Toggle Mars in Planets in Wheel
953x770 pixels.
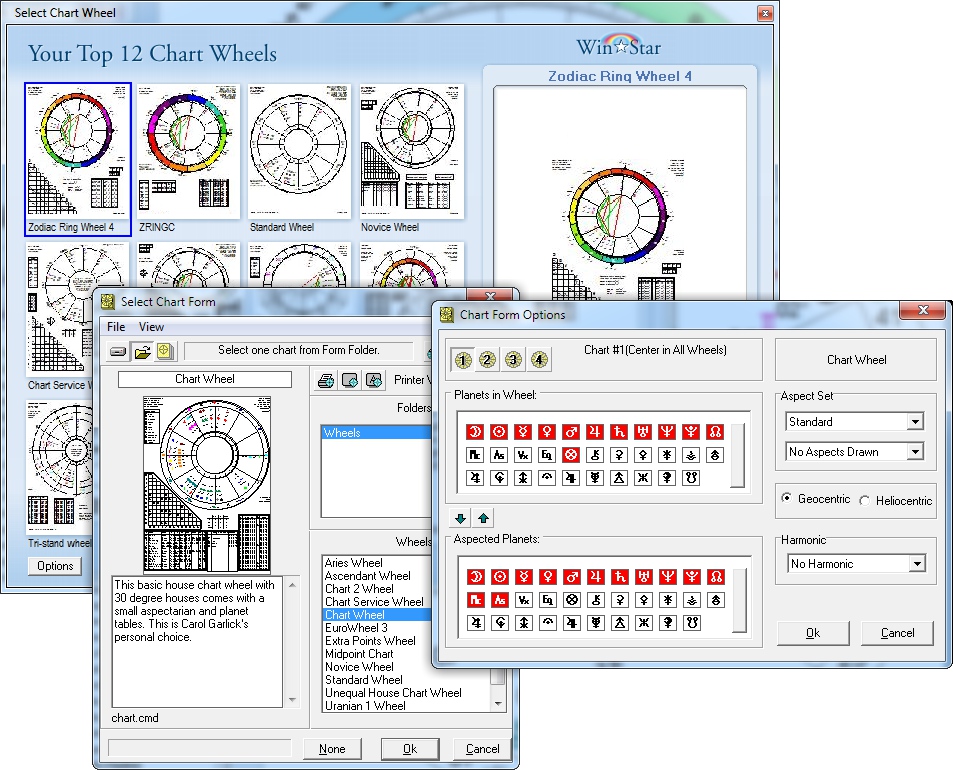[x=571, y=431]
